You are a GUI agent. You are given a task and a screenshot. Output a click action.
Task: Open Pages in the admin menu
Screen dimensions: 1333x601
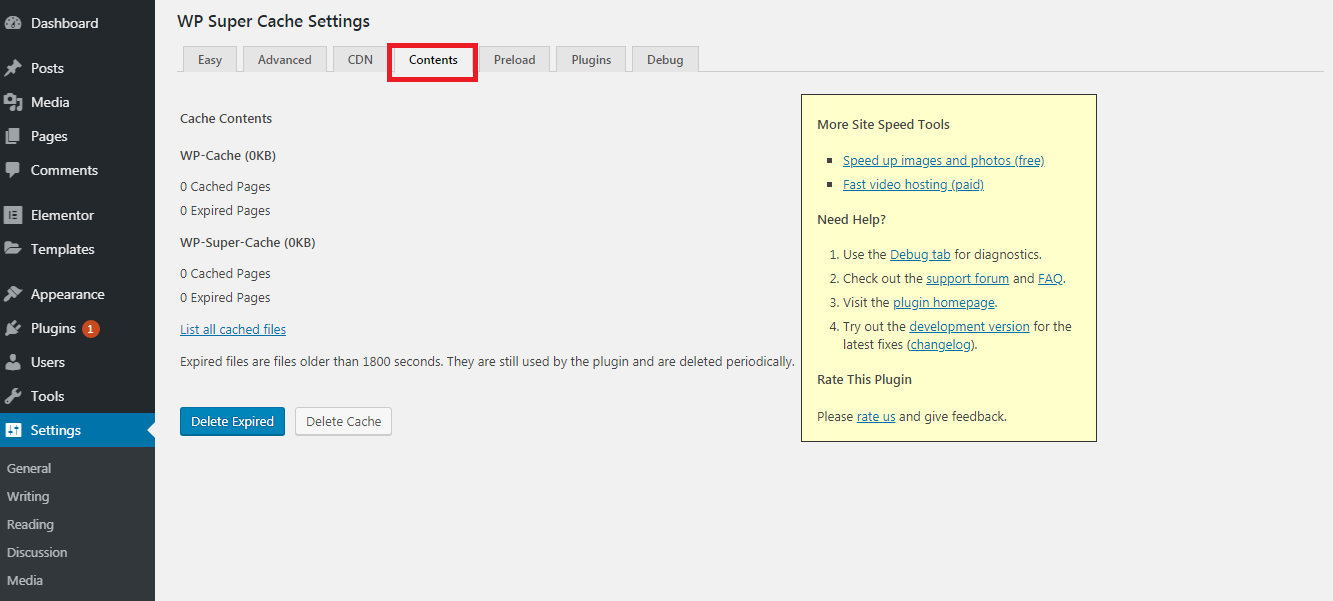tap(77, 136)
